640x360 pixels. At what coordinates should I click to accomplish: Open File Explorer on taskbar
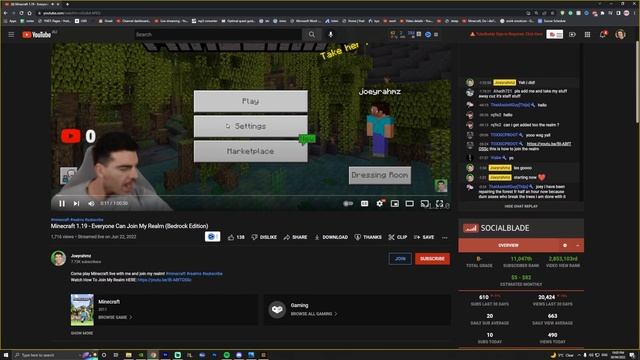click(129, 355)
